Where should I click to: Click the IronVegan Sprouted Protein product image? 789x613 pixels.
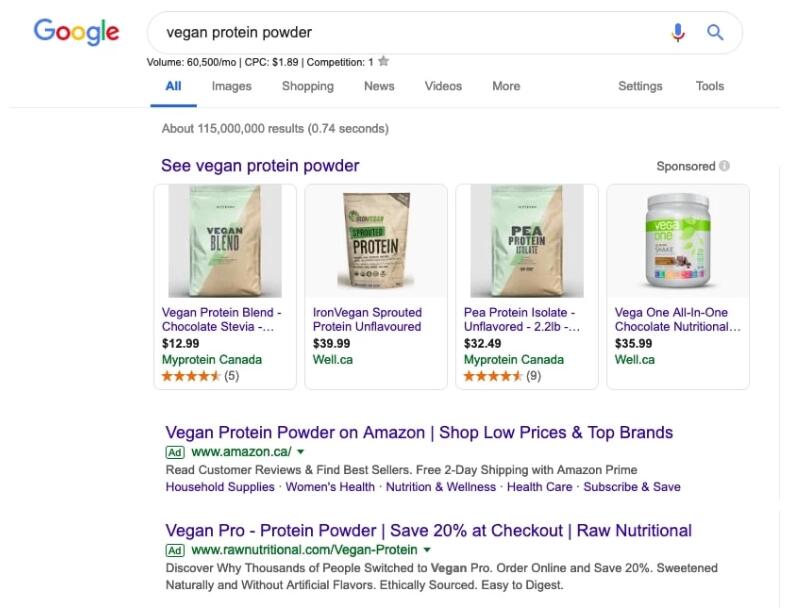376,243
